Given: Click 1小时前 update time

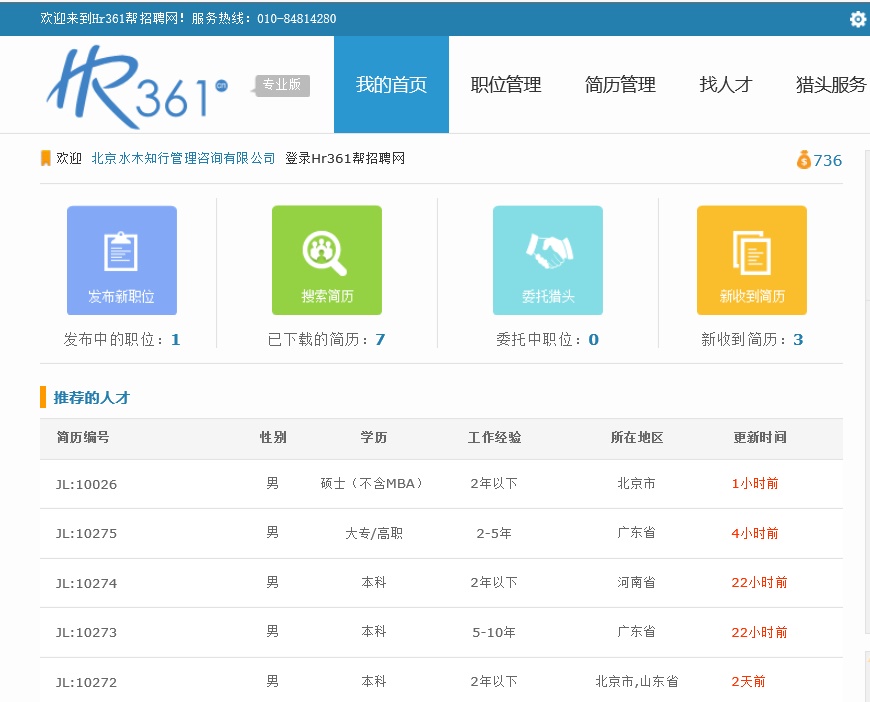Looking at the screenshot, I should [x=755, y=483].
